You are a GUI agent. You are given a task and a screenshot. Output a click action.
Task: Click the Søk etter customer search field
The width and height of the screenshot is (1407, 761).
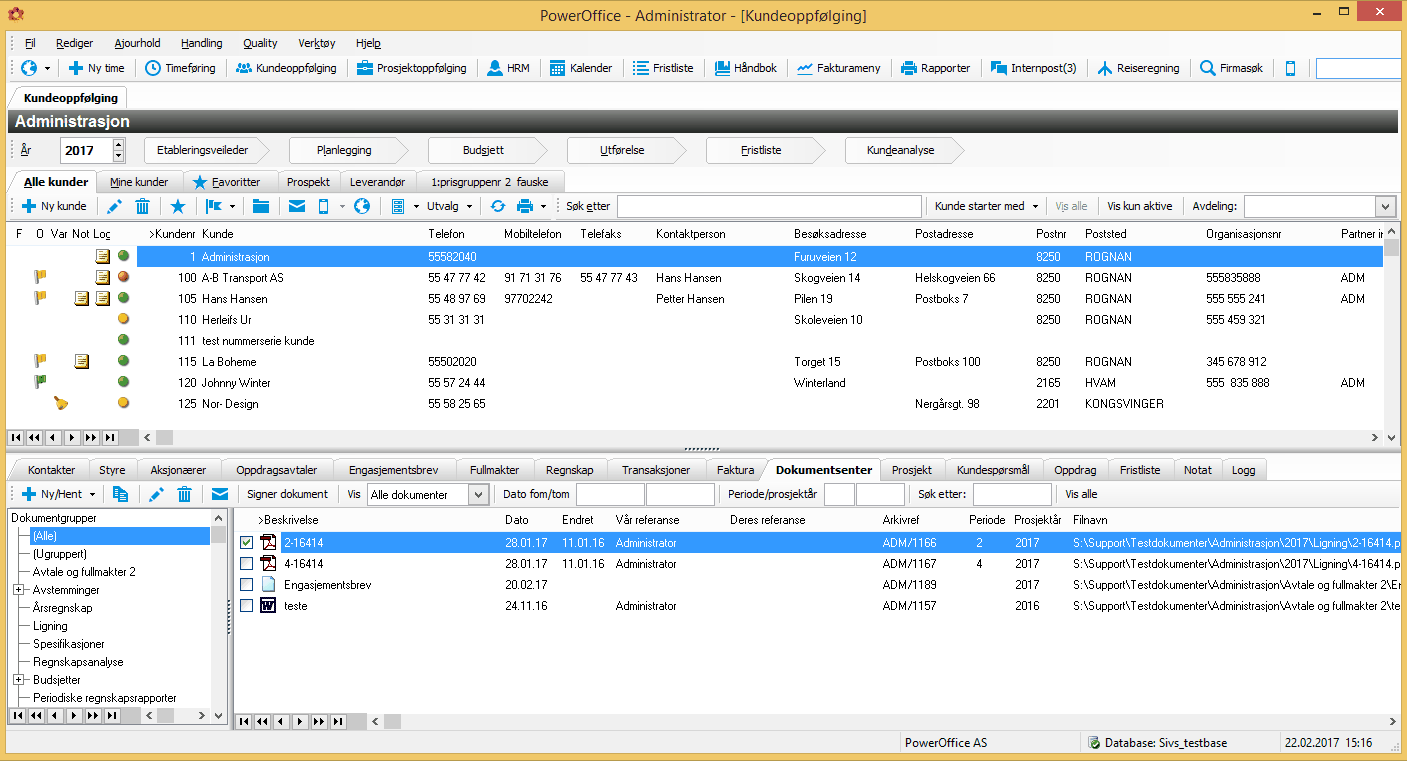[x=769, y=206]
